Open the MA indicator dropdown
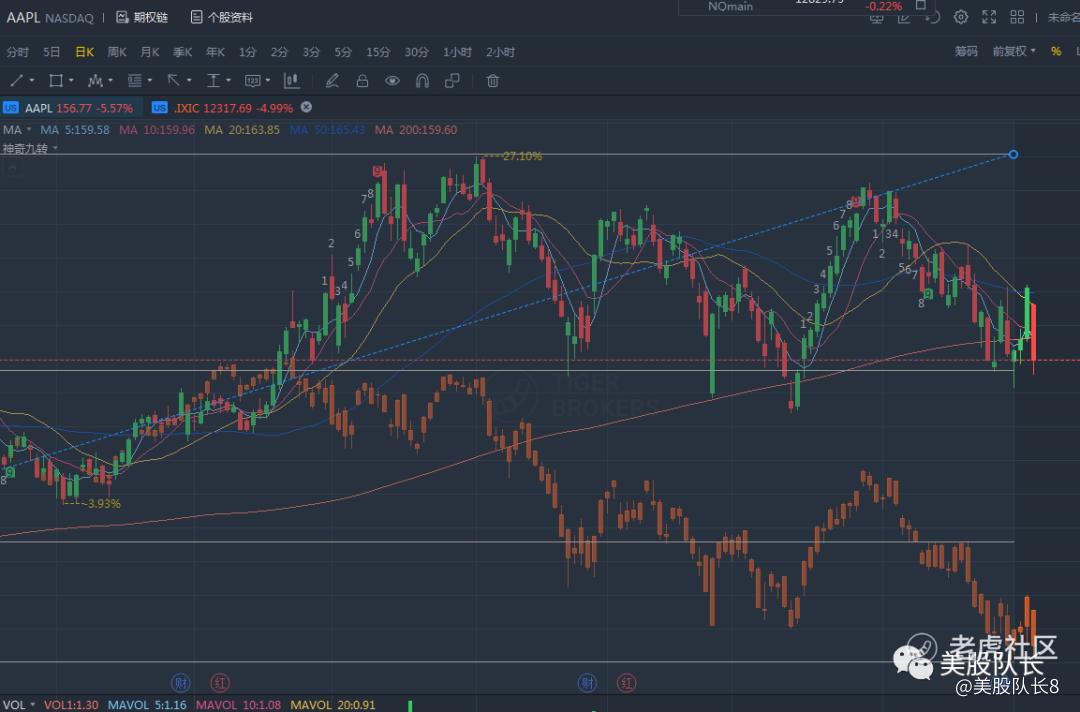Image resolution: width=1080 pixels, height=712 pixels. pyautogui.click(x=17, y=129)
